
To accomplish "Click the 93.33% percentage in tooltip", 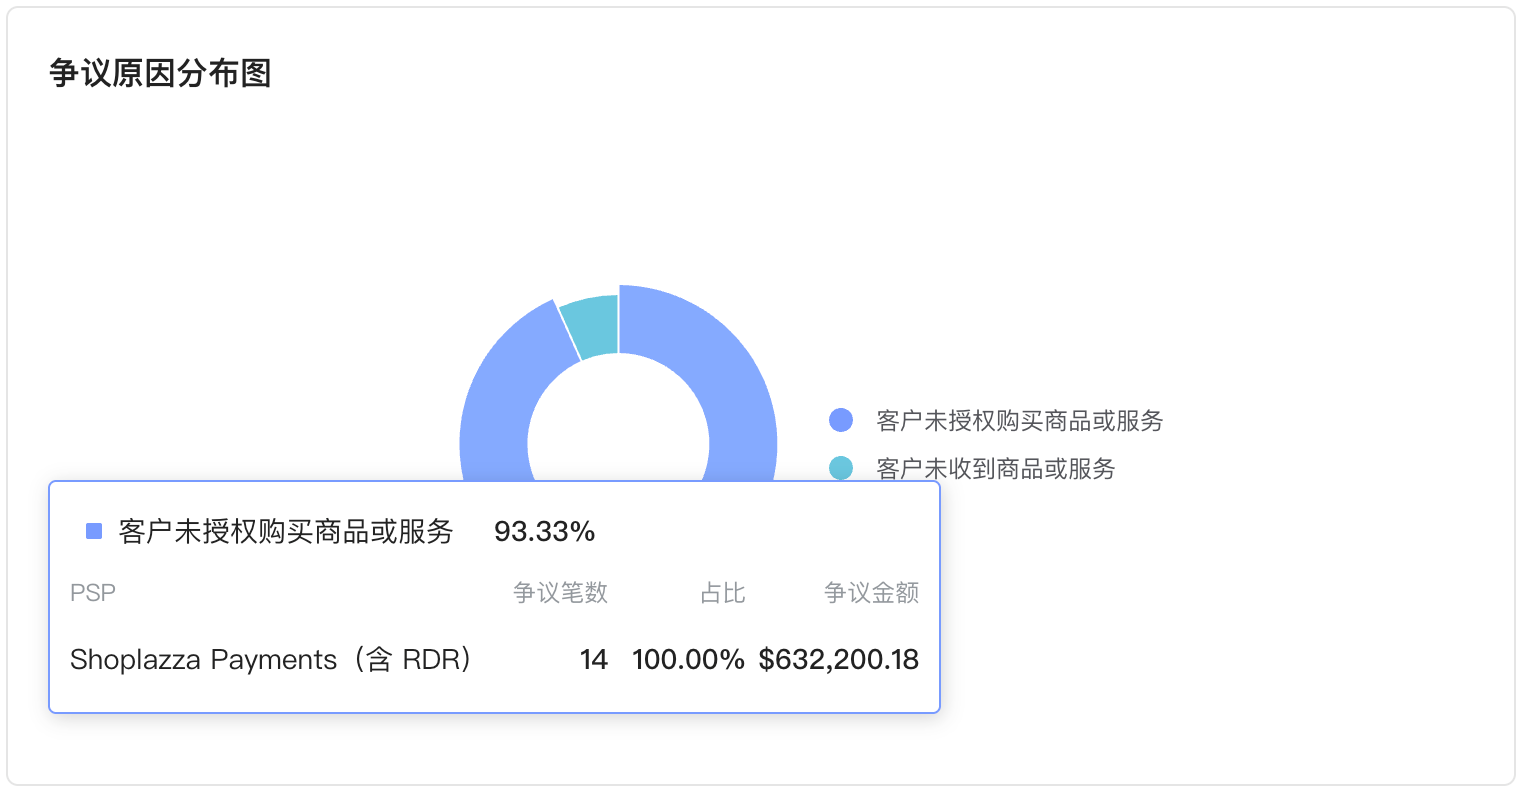I will [x=544, y=531].
